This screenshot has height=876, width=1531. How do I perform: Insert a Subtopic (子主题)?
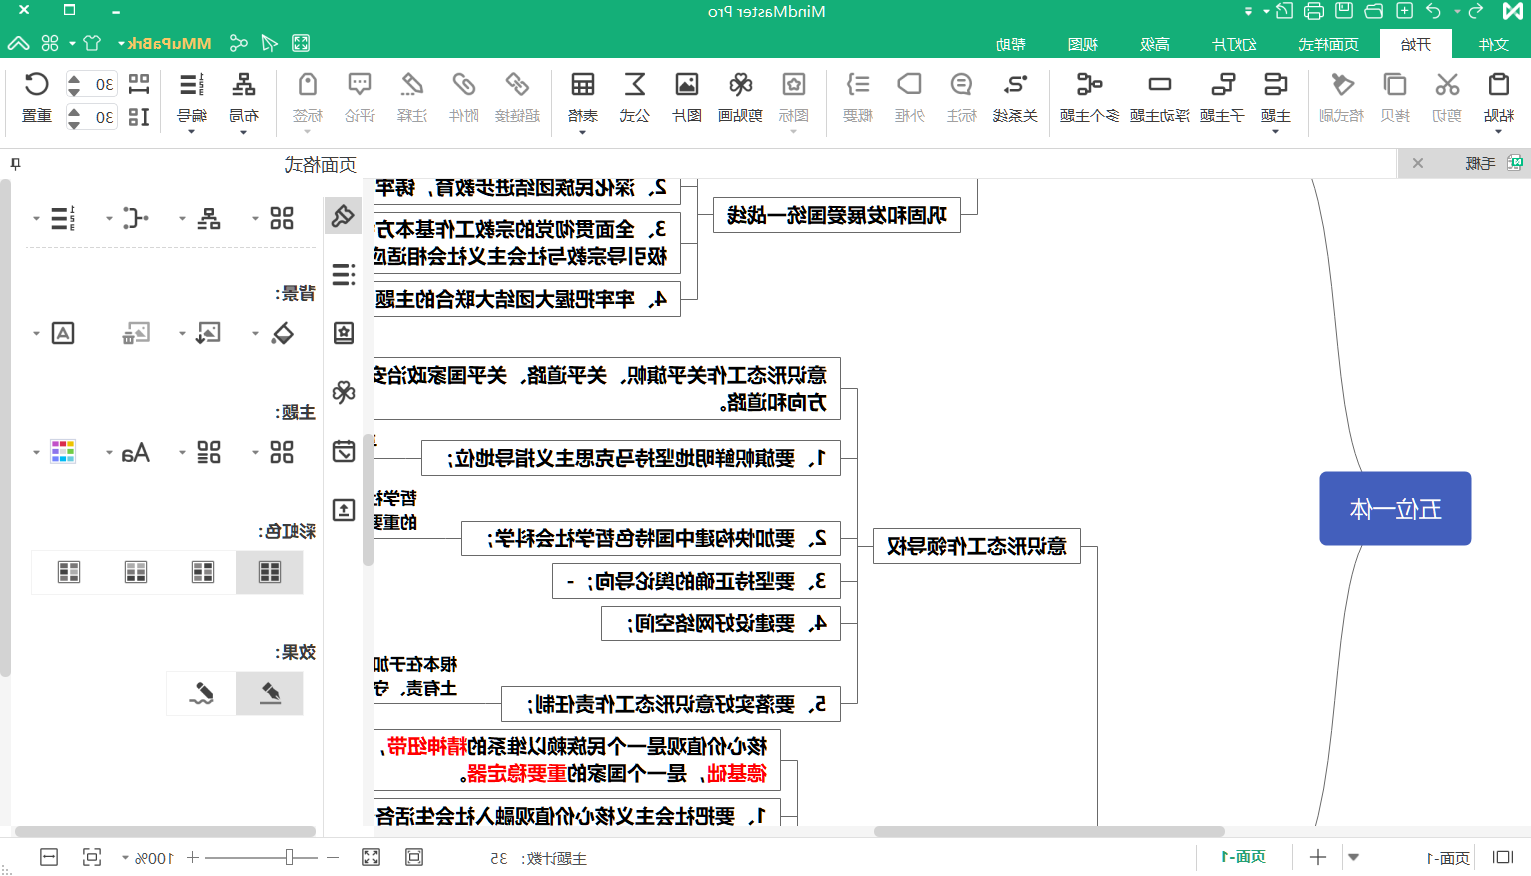[x=1223, y=85]
